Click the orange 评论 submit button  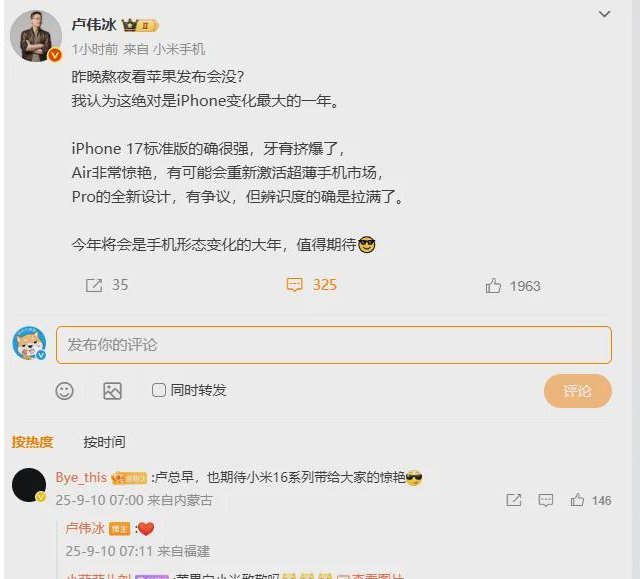(x=578, y=391)
